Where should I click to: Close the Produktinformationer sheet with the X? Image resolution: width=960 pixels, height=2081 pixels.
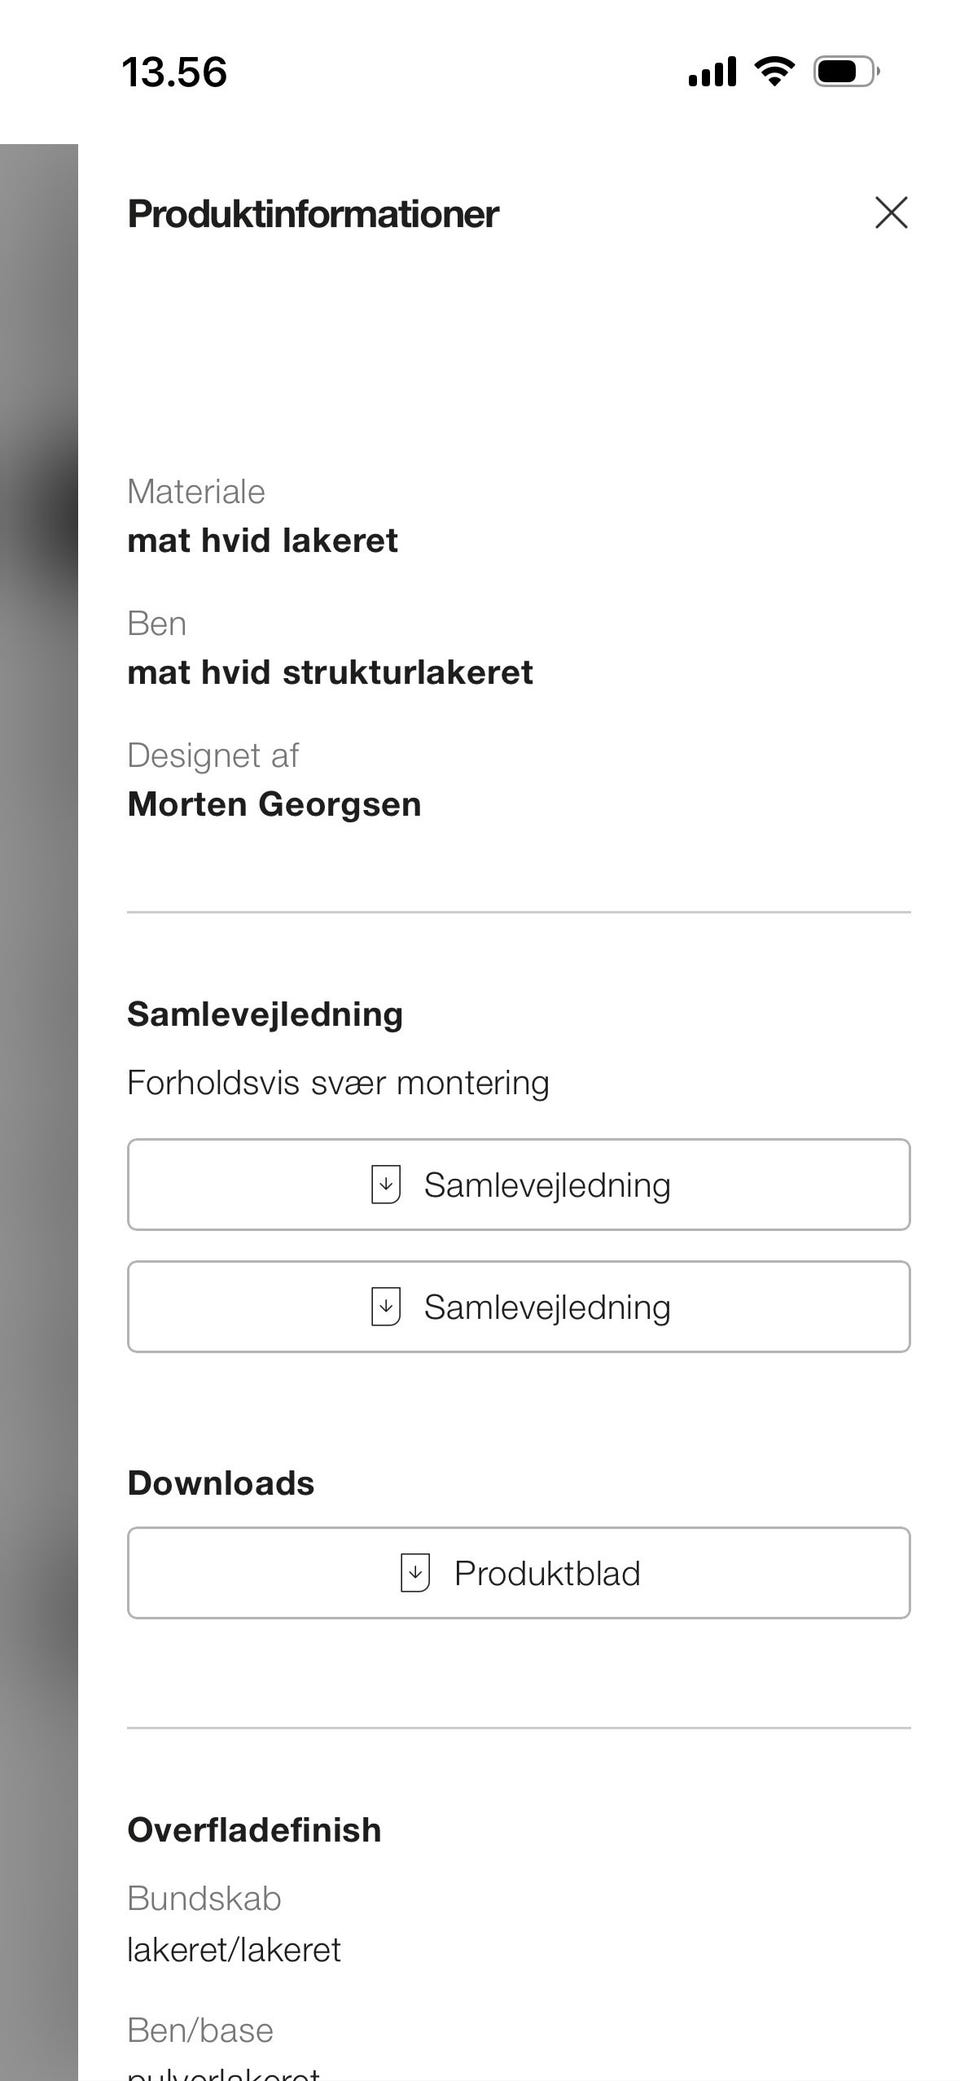(890, 213)
